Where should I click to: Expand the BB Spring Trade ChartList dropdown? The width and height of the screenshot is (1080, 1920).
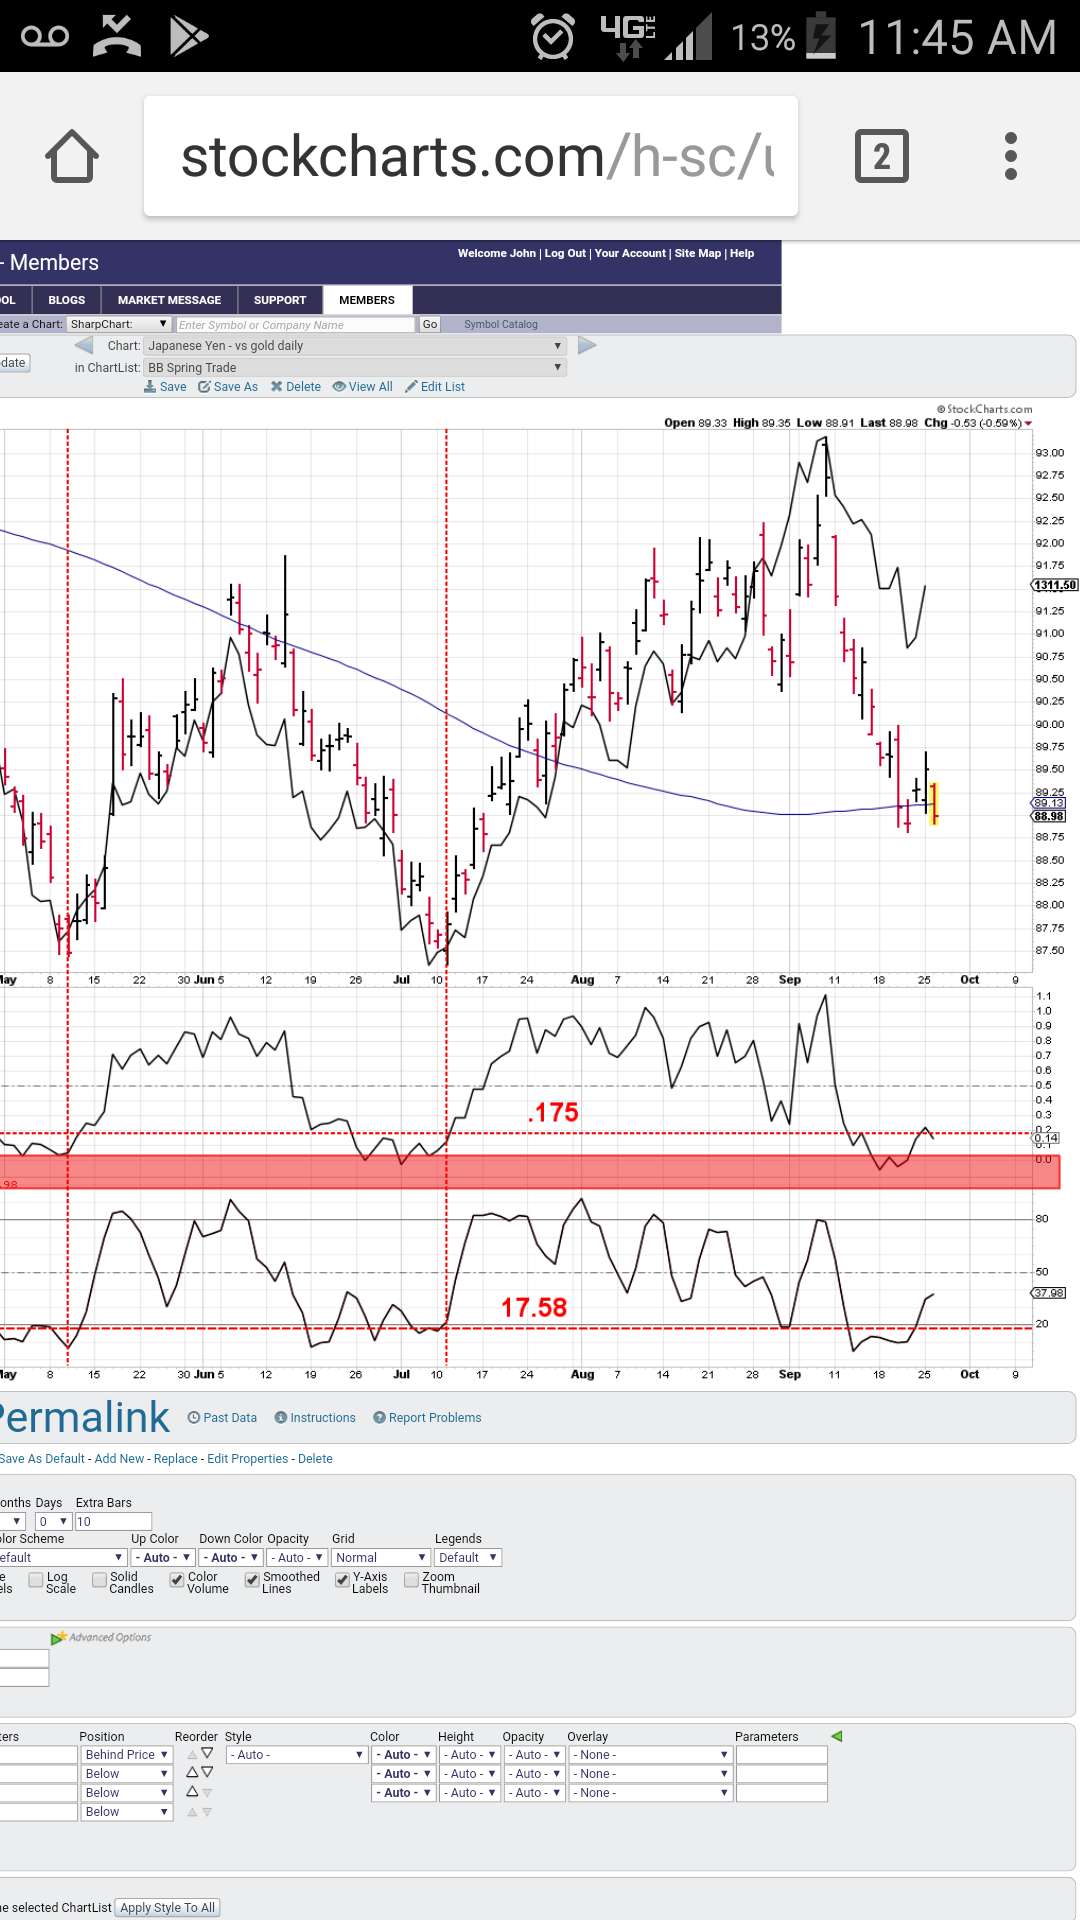(x=355, y=368)
